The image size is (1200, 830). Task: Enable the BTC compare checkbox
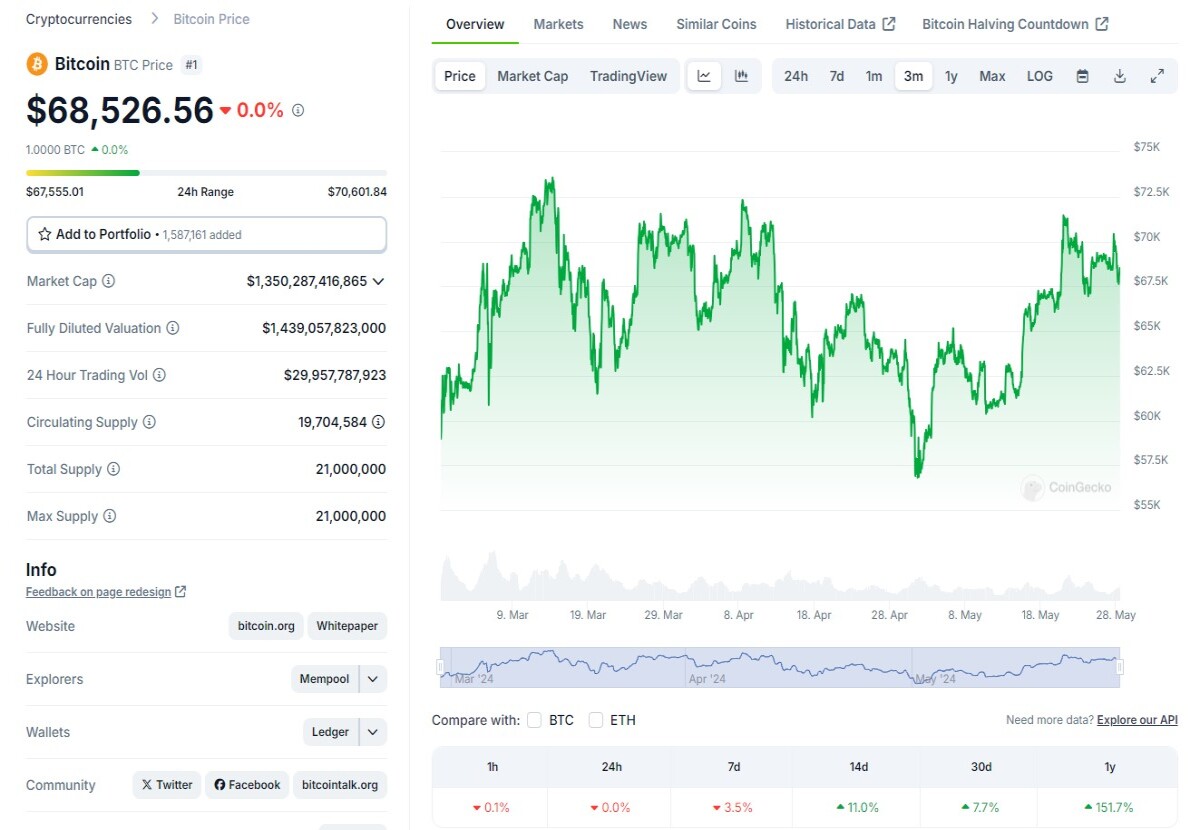(534, 720)
